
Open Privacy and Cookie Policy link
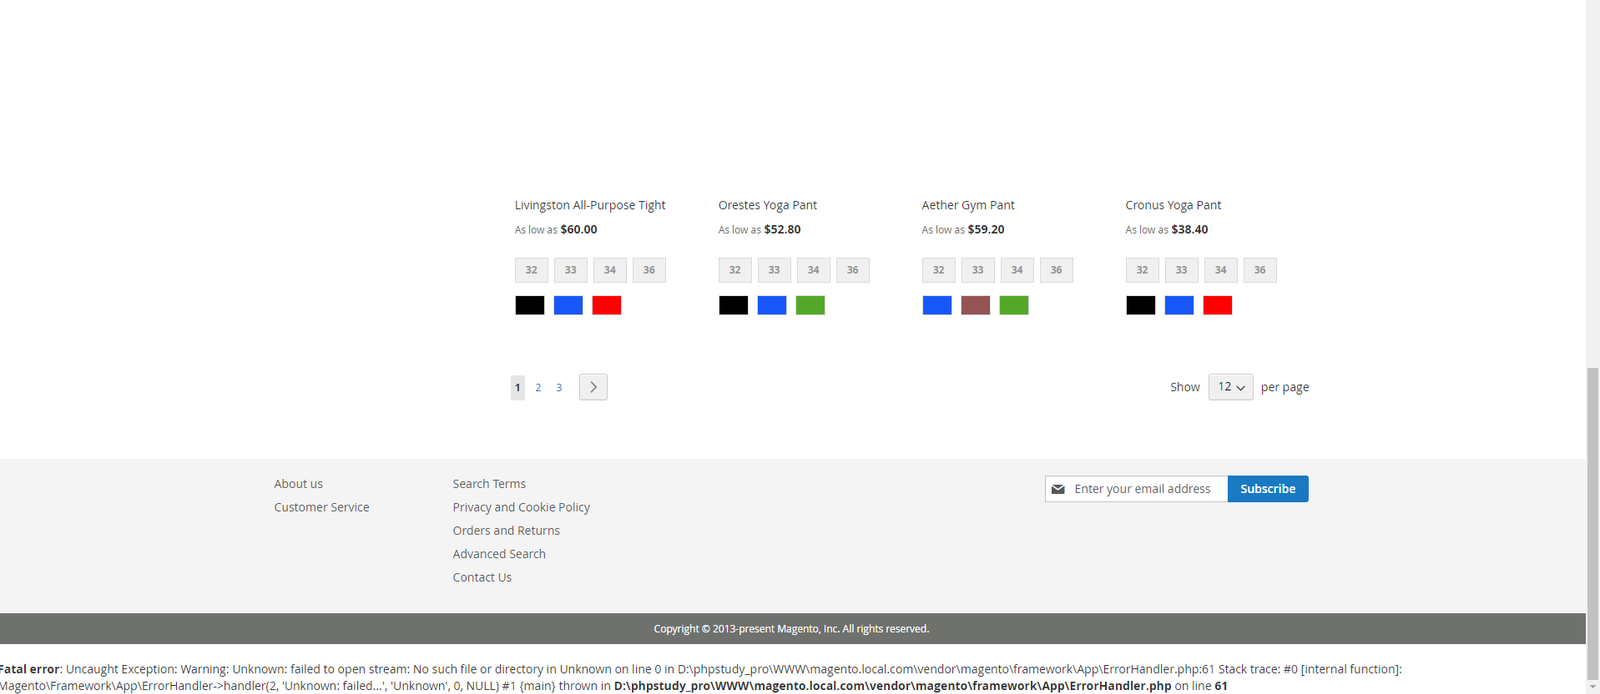(521, 507)
